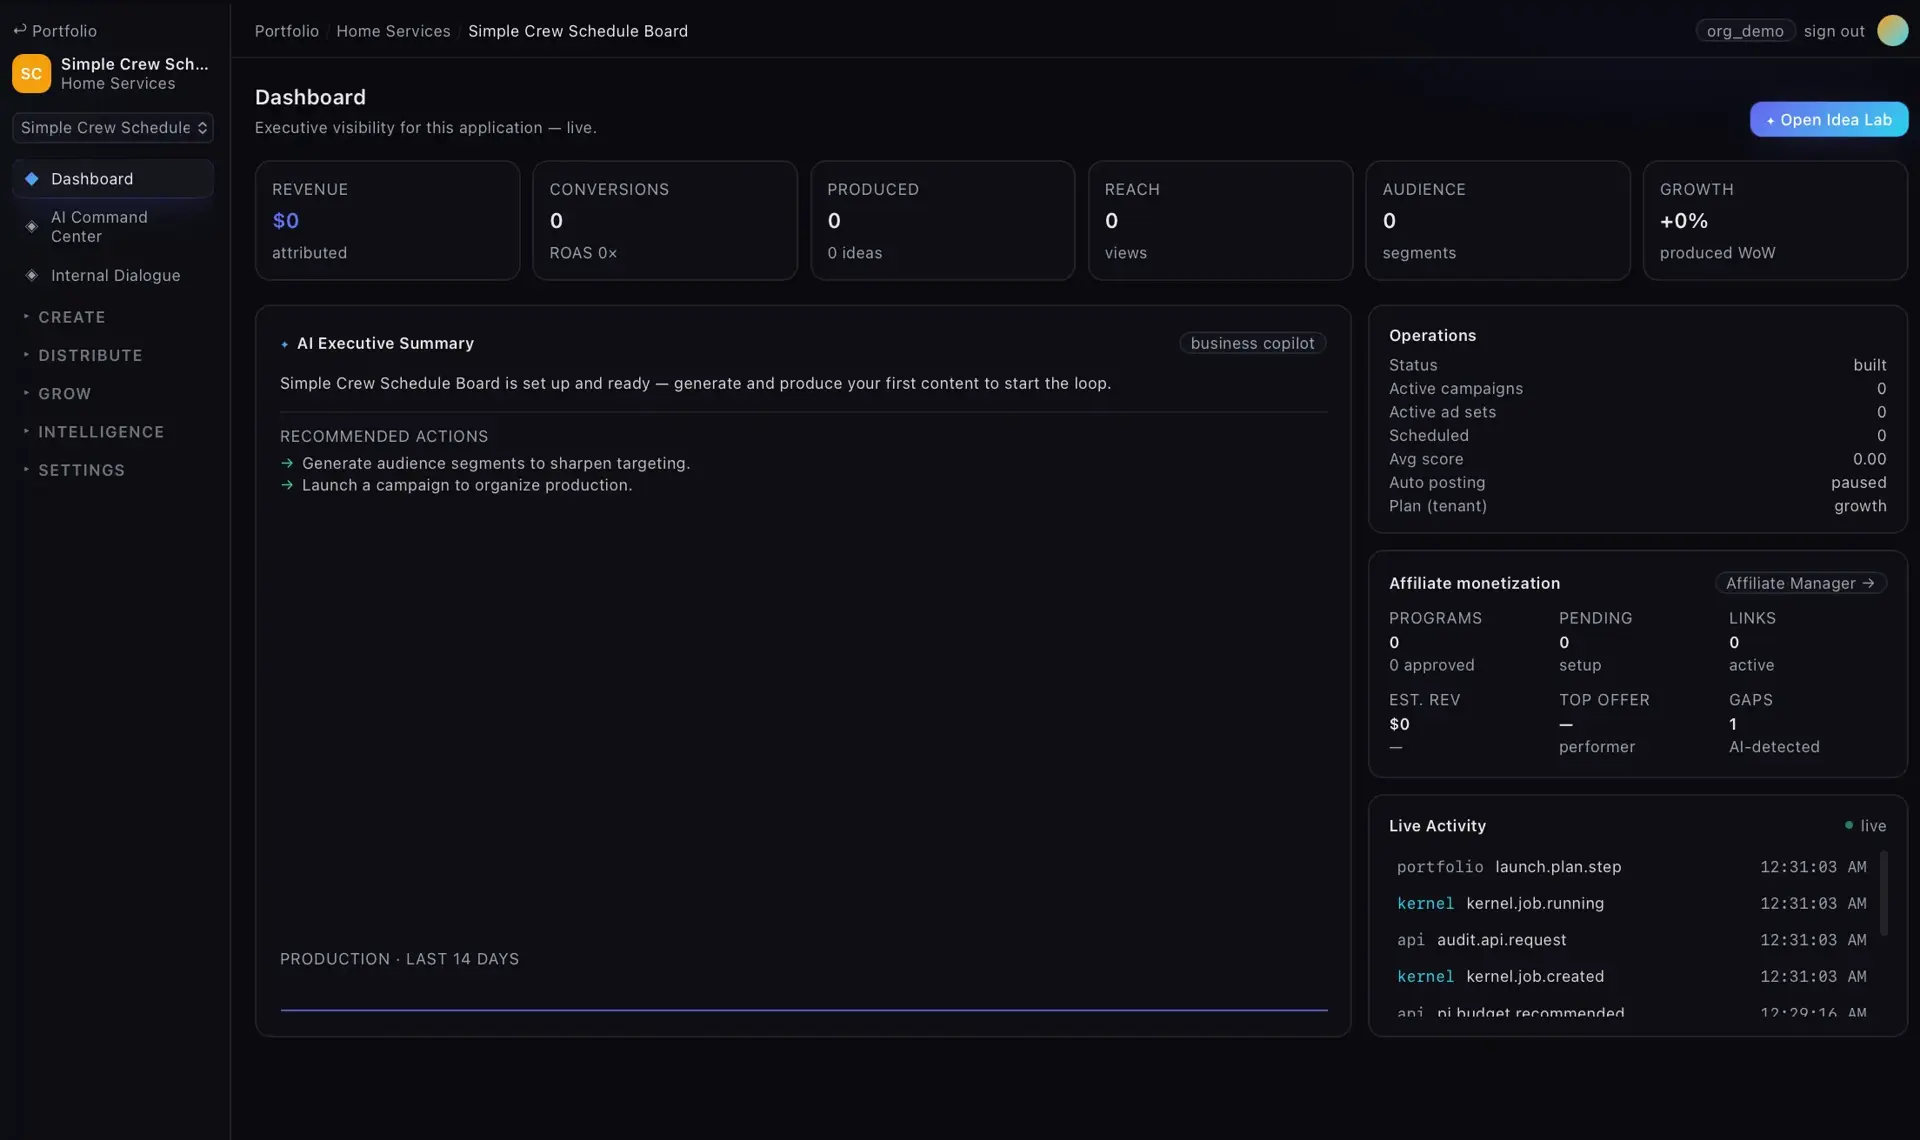Open the GROWTH metric card

pos(1775,220)
